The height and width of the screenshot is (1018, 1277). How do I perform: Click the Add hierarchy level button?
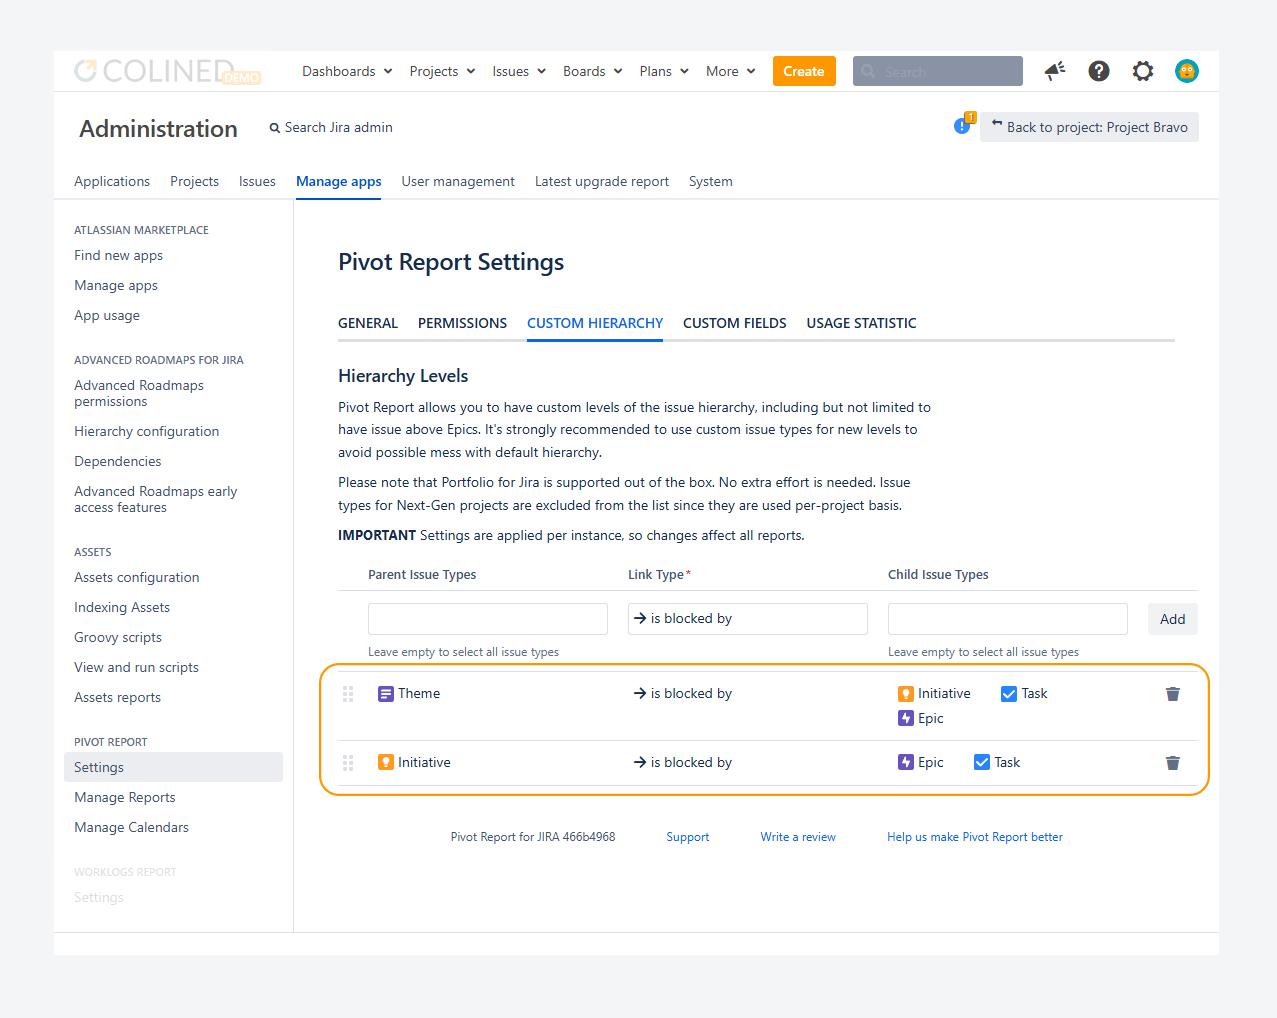pos(1173,619)
